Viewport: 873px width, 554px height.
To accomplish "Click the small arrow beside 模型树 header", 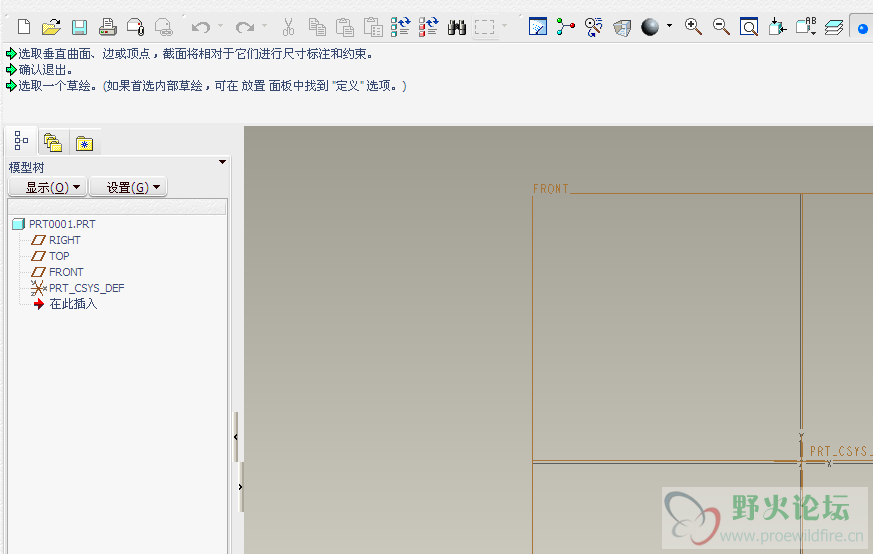I will (x=222, y=162).
